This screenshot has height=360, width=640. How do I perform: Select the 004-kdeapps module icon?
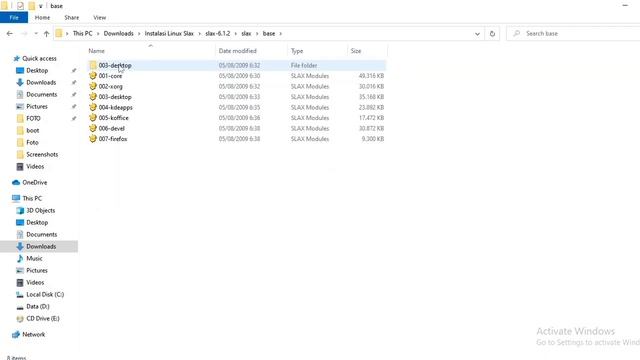click(x=93, y=107)
